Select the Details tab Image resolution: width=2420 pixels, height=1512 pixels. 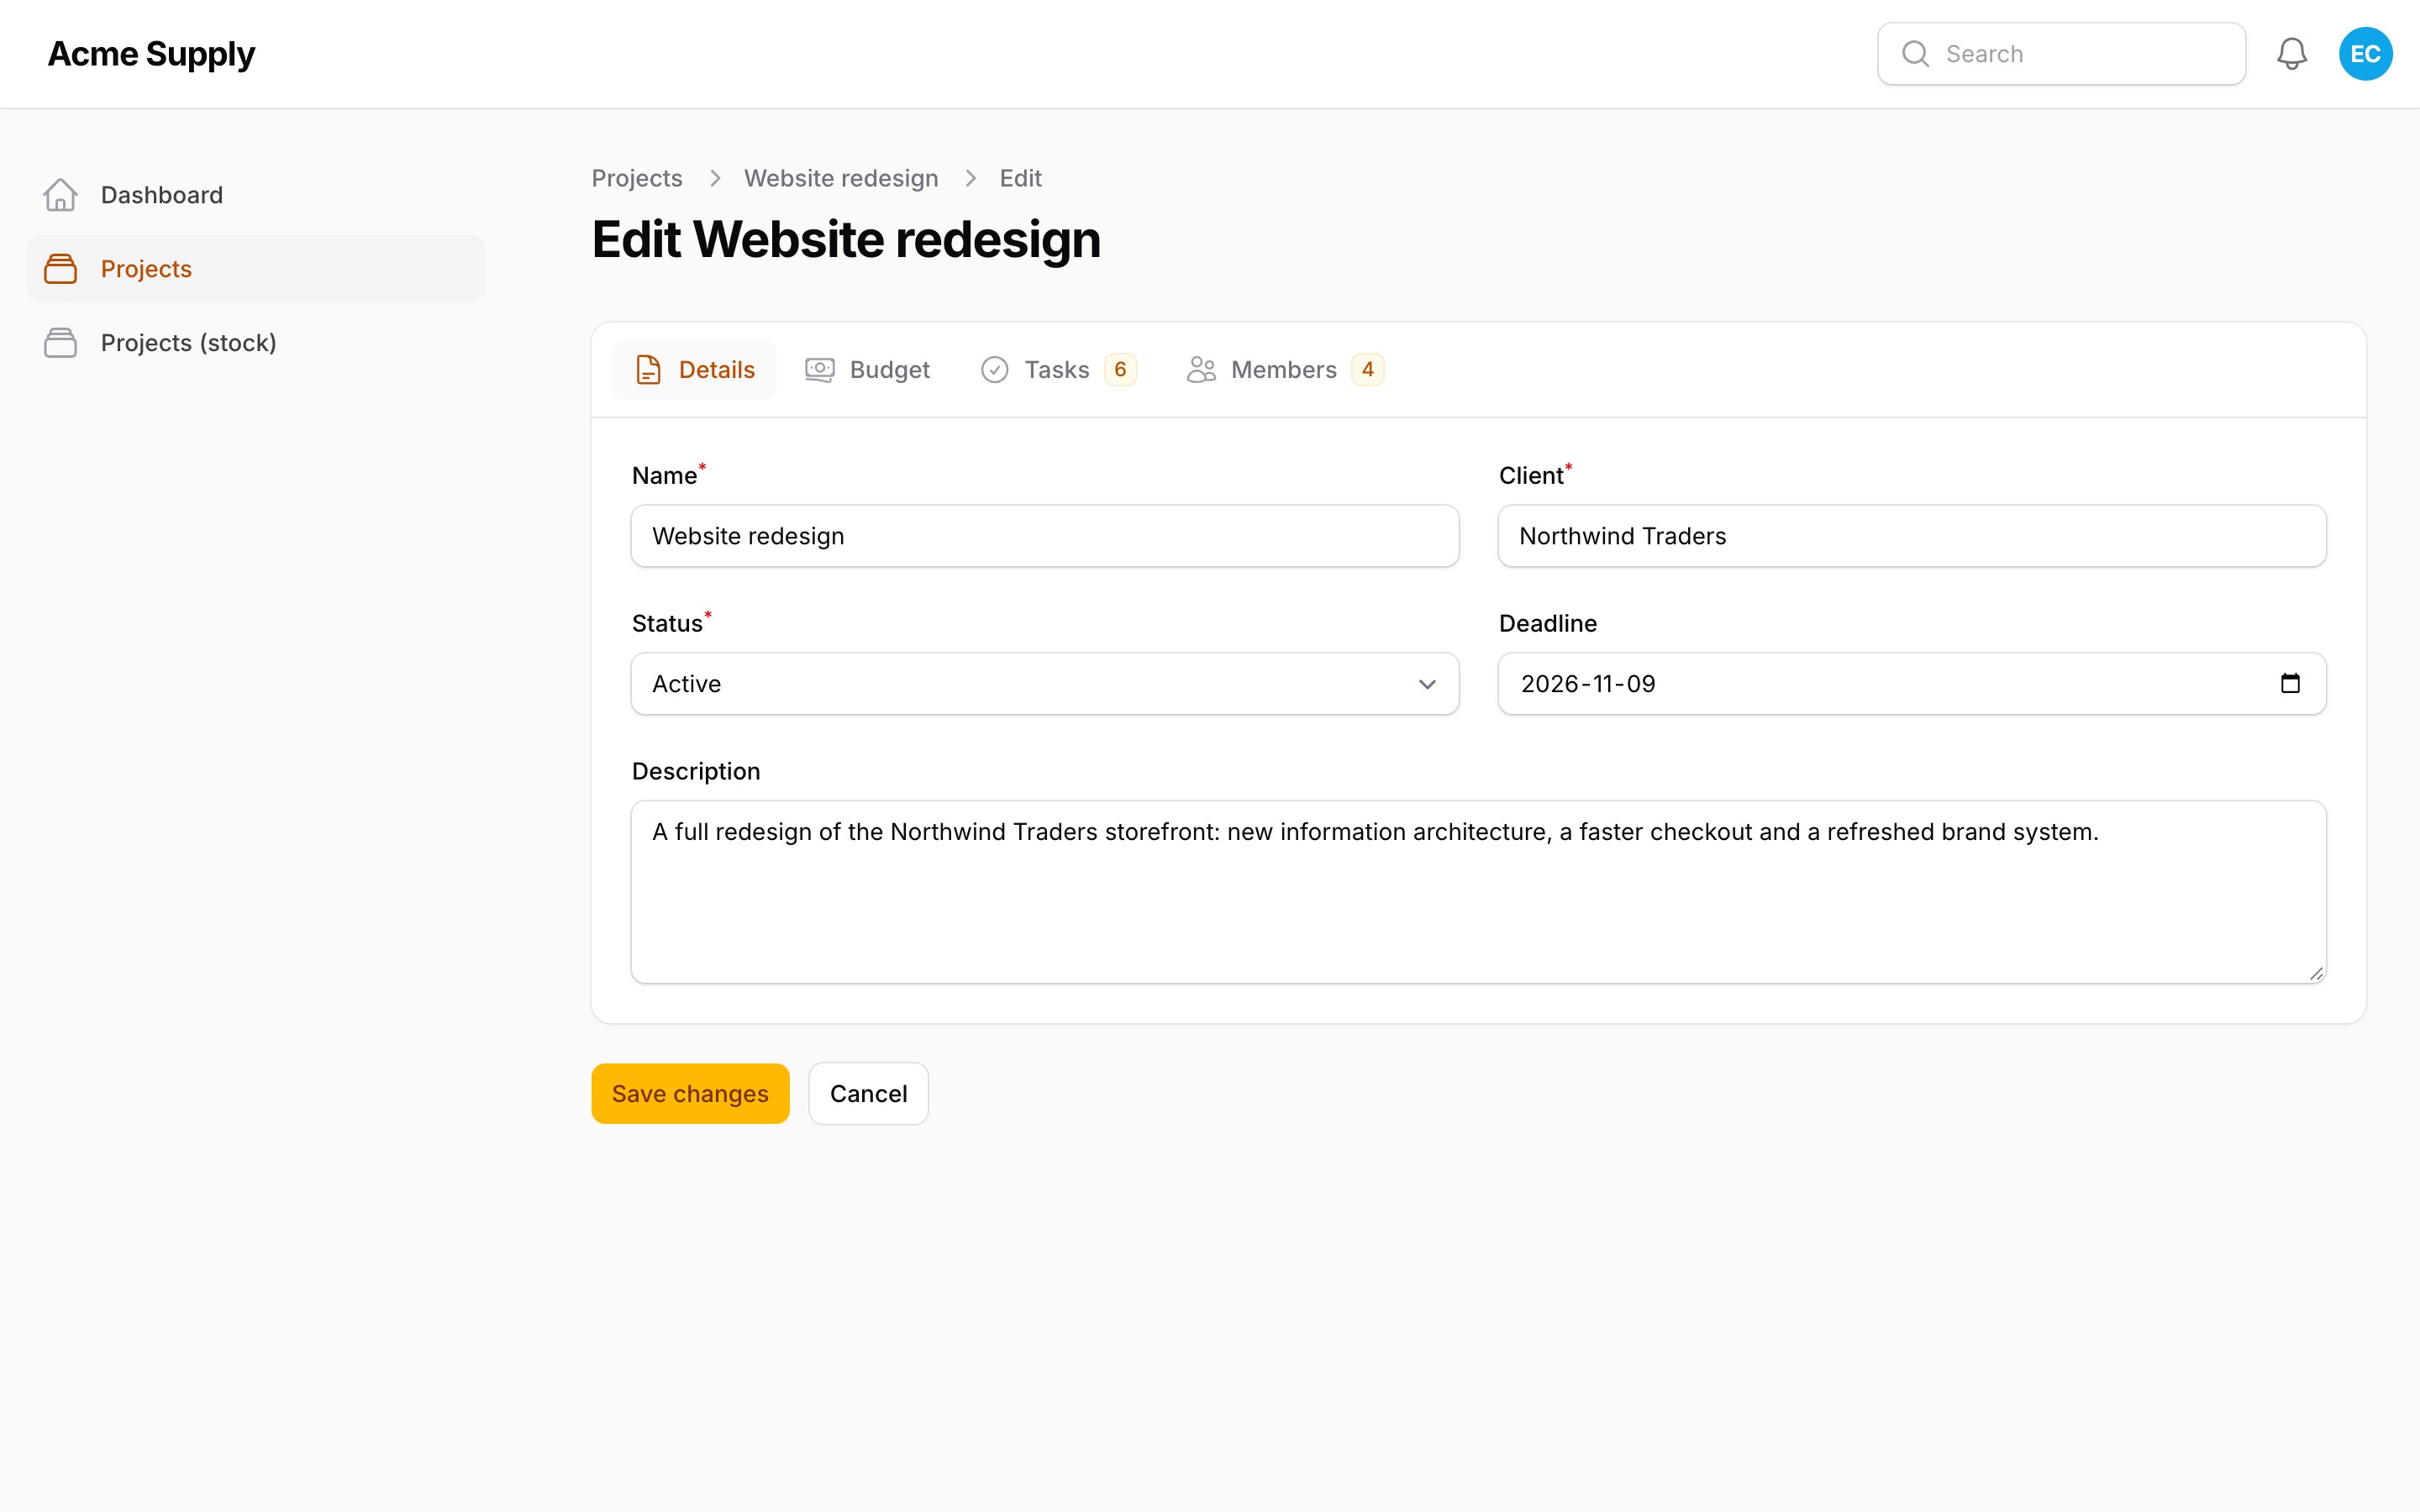(695, 370)
